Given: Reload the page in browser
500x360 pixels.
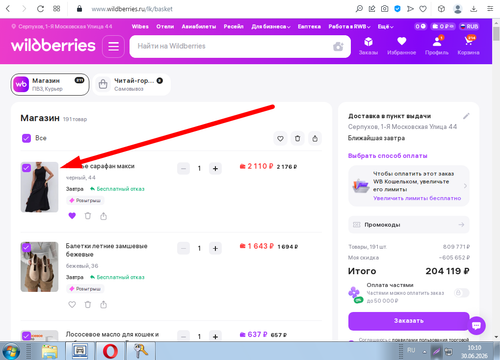Looking at the screenshot, I should point(40,9).
